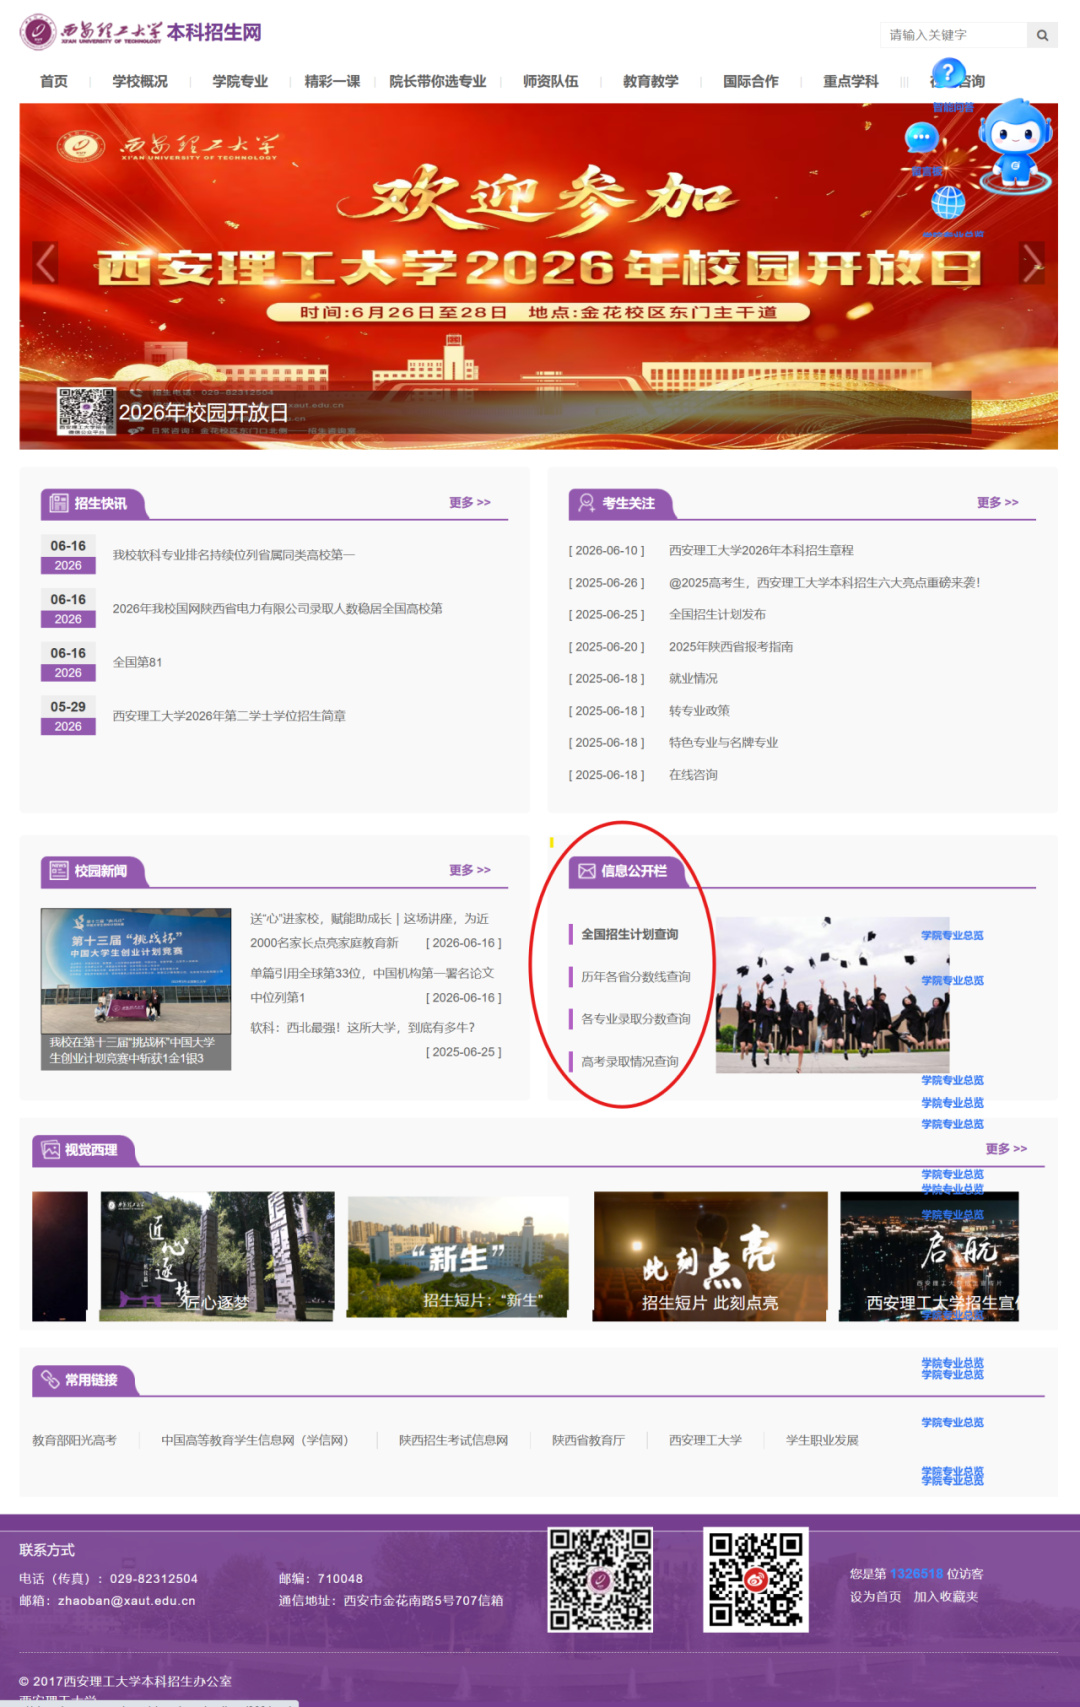Image resolution: width=1080 pixels, height=1707 pixels.
Task: Click 更多 in 招生快讯 section
Action: click(x=470, y=503)
